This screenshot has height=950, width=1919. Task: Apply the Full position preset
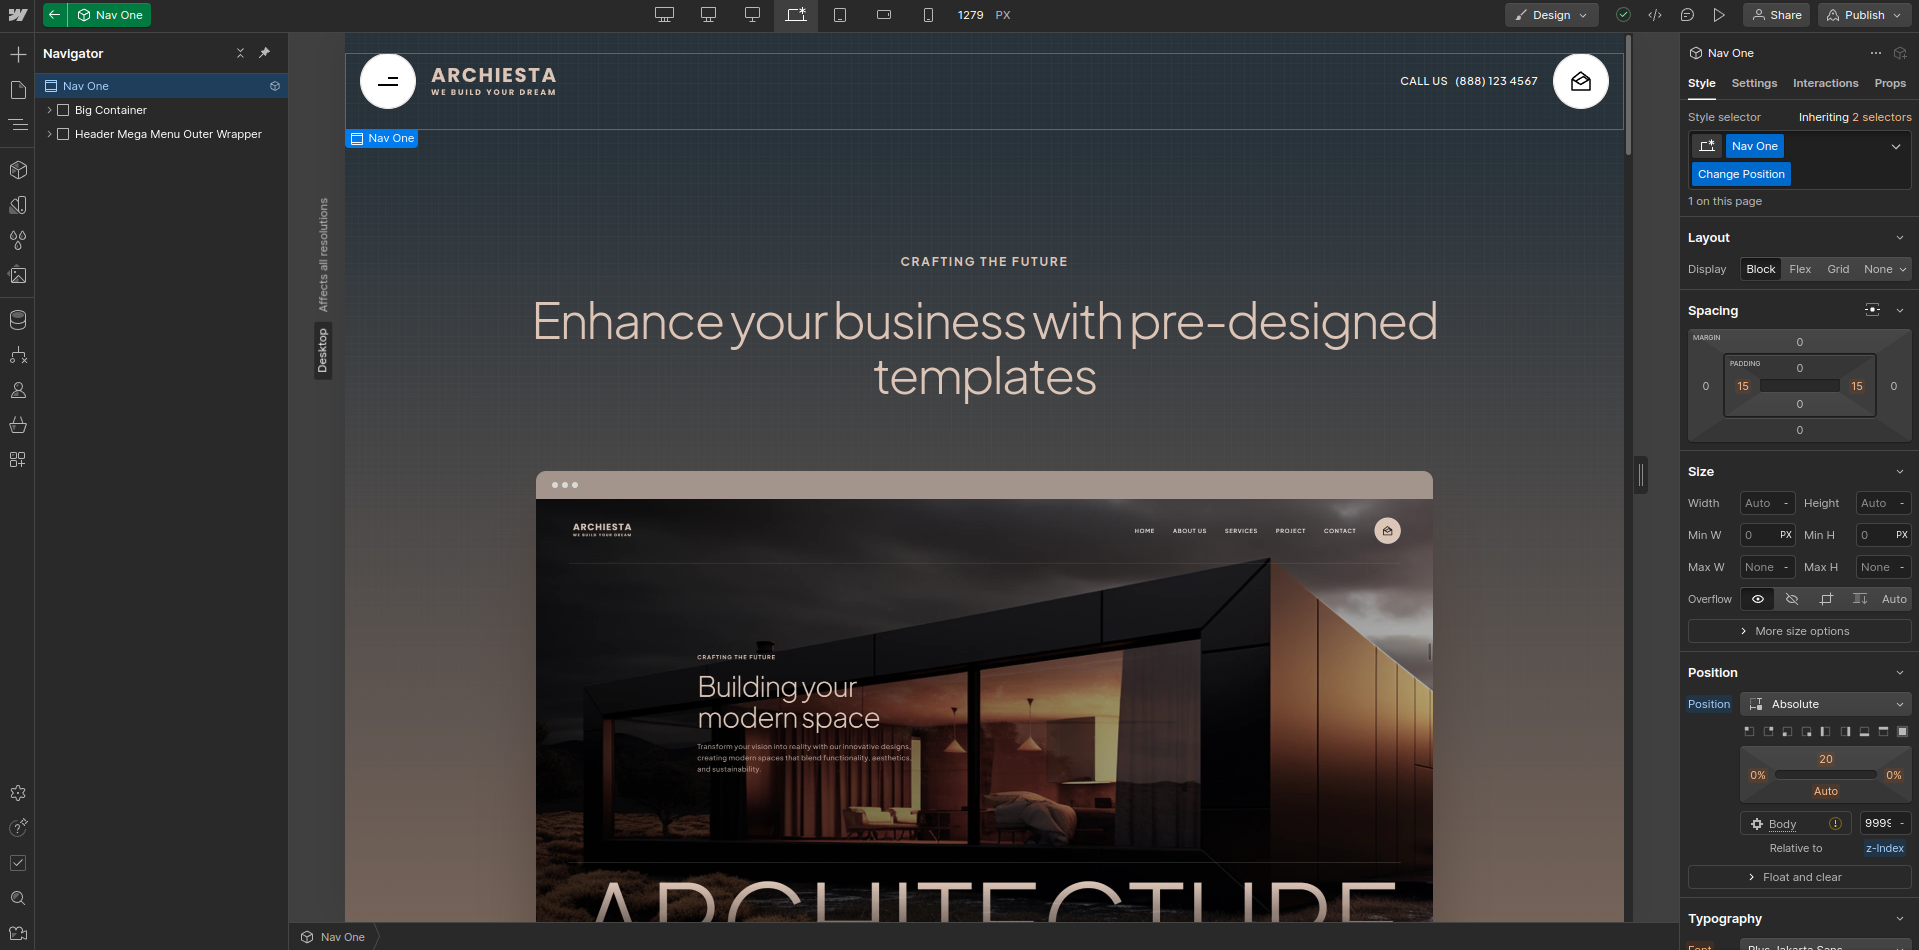tap(1902, 732)
